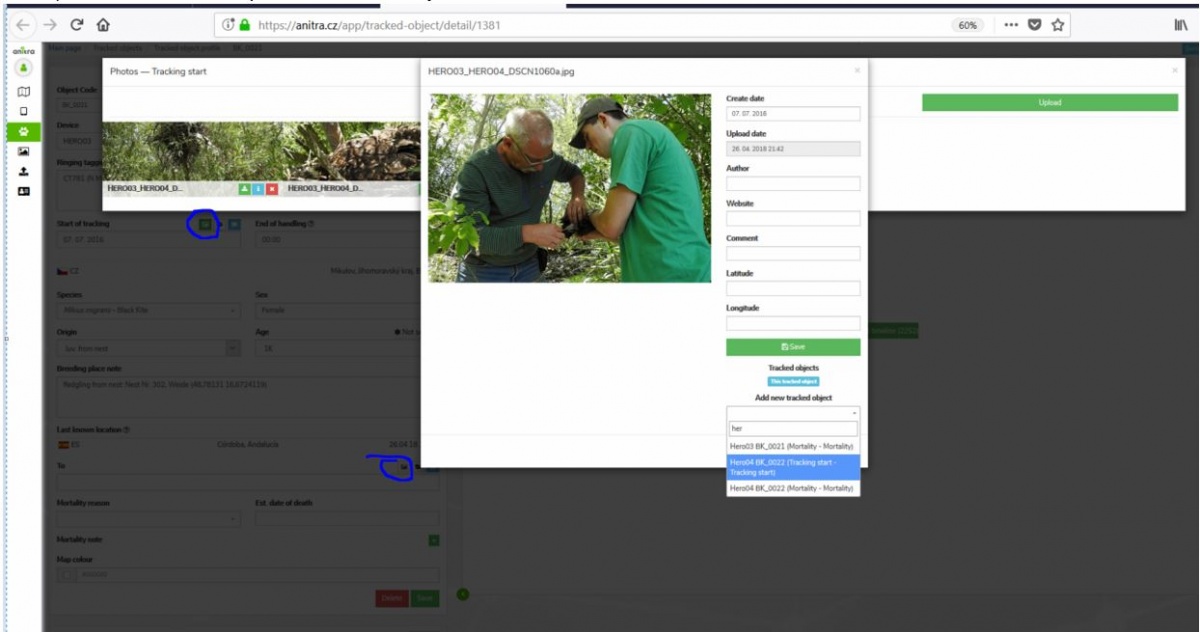Open the photo gallery sidebar icon
Screen dimensions: 1200x632
[23, 152]
